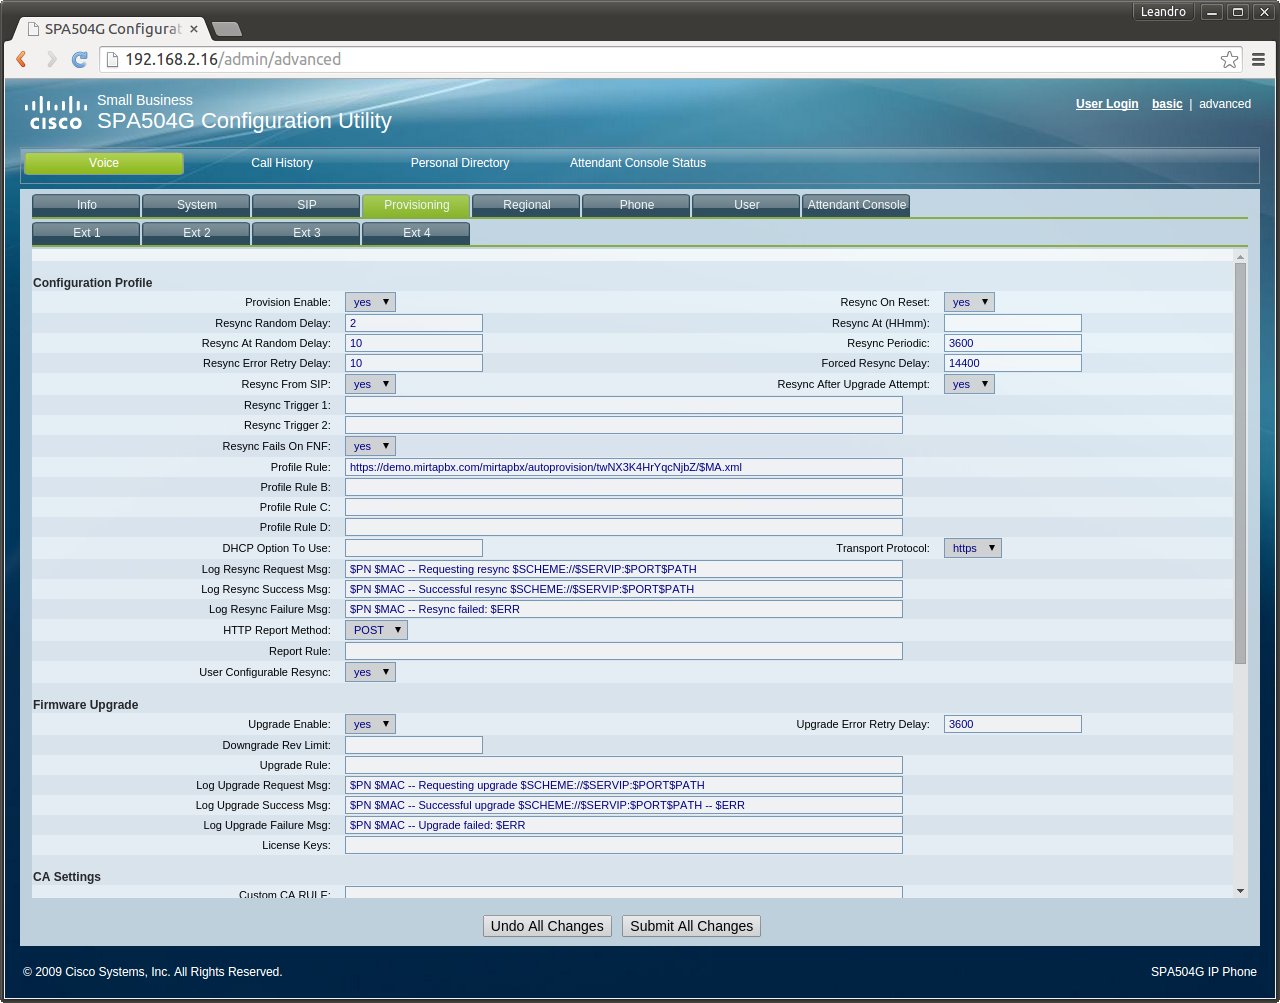Screen dimensions: 1280x1003
Task: Click the Resync Trigger 1 field
Action: pos(624,405)
